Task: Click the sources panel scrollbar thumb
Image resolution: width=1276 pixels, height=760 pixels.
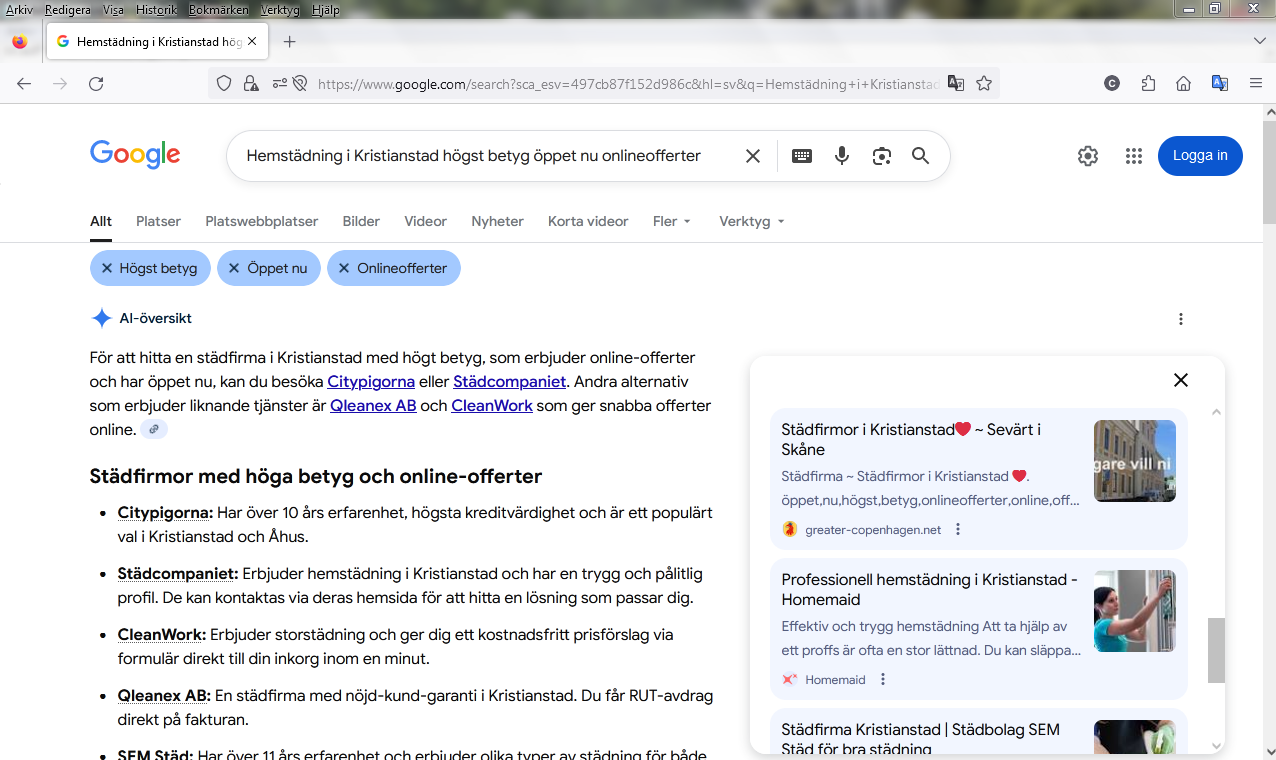Action: pyautogui.click(x=1216, y=650)
